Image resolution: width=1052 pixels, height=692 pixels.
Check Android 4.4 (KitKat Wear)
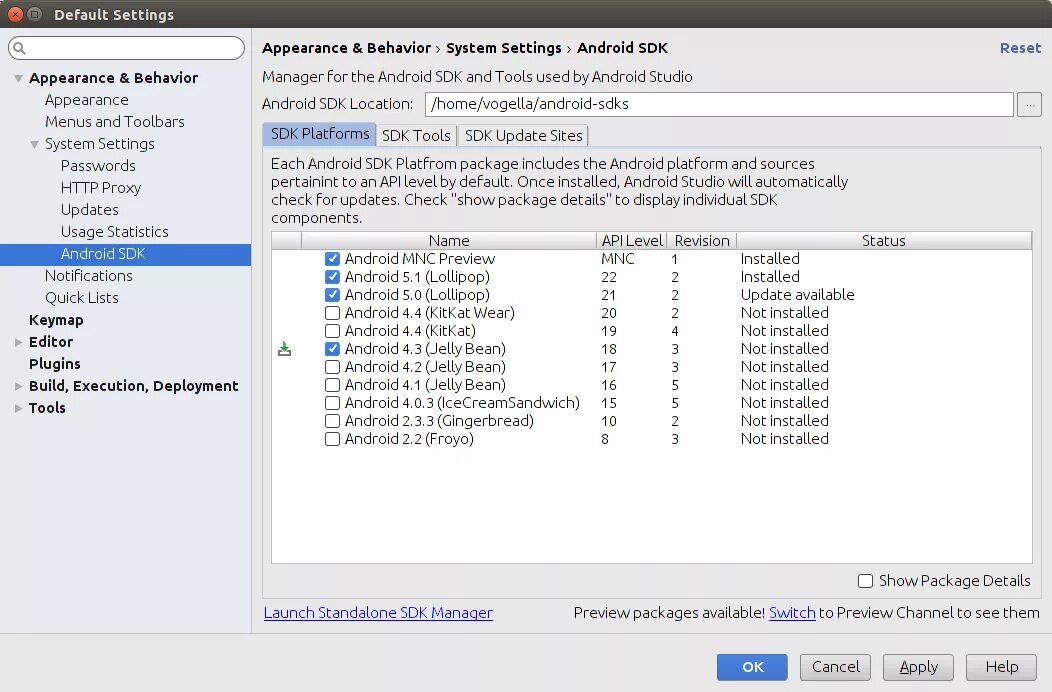tap(332, 313)
